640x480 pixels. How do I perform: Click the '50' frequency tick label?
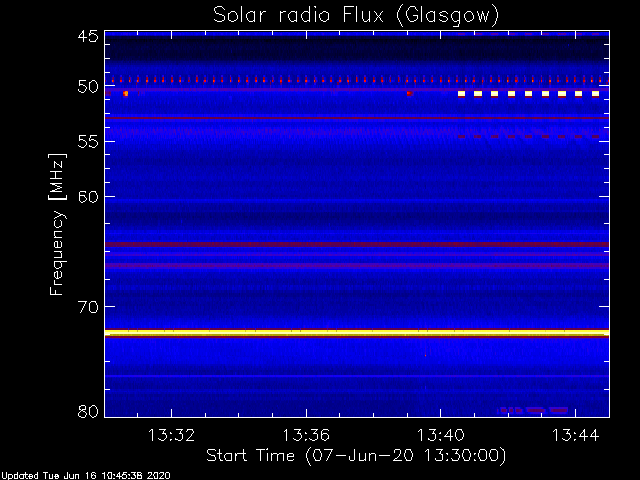[88, 87]
